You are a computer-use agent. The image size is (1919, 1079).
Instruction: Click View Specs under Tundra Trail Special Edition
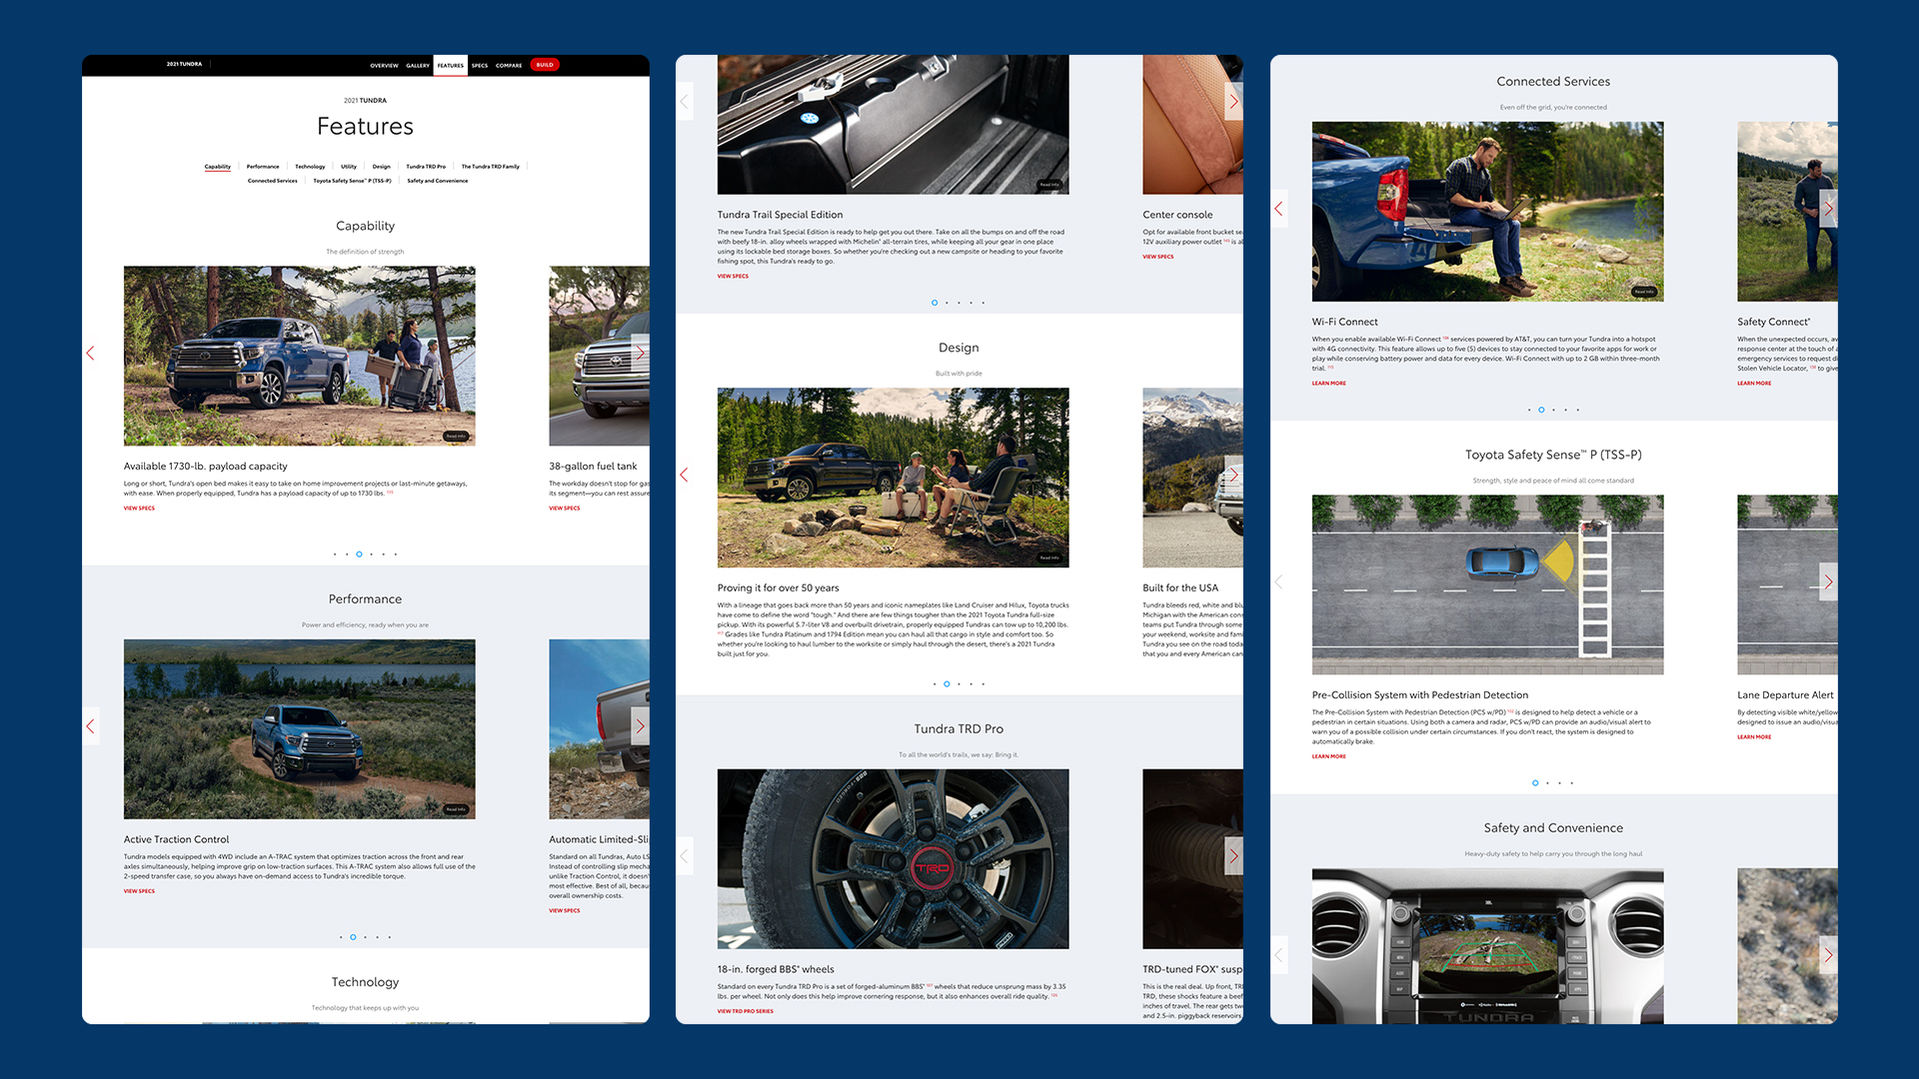tap(733, 276)
